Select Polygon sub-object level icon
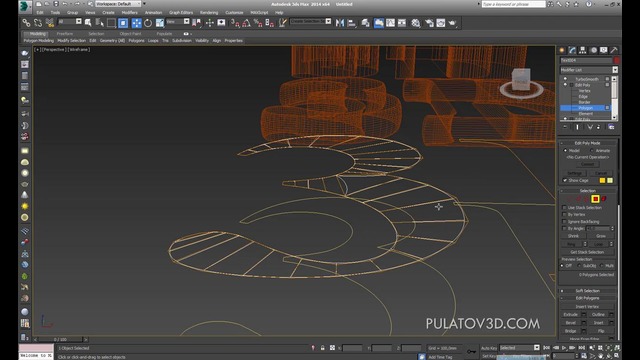The width and height of the screenshot is (640, 360). click(x=595, y=199)
